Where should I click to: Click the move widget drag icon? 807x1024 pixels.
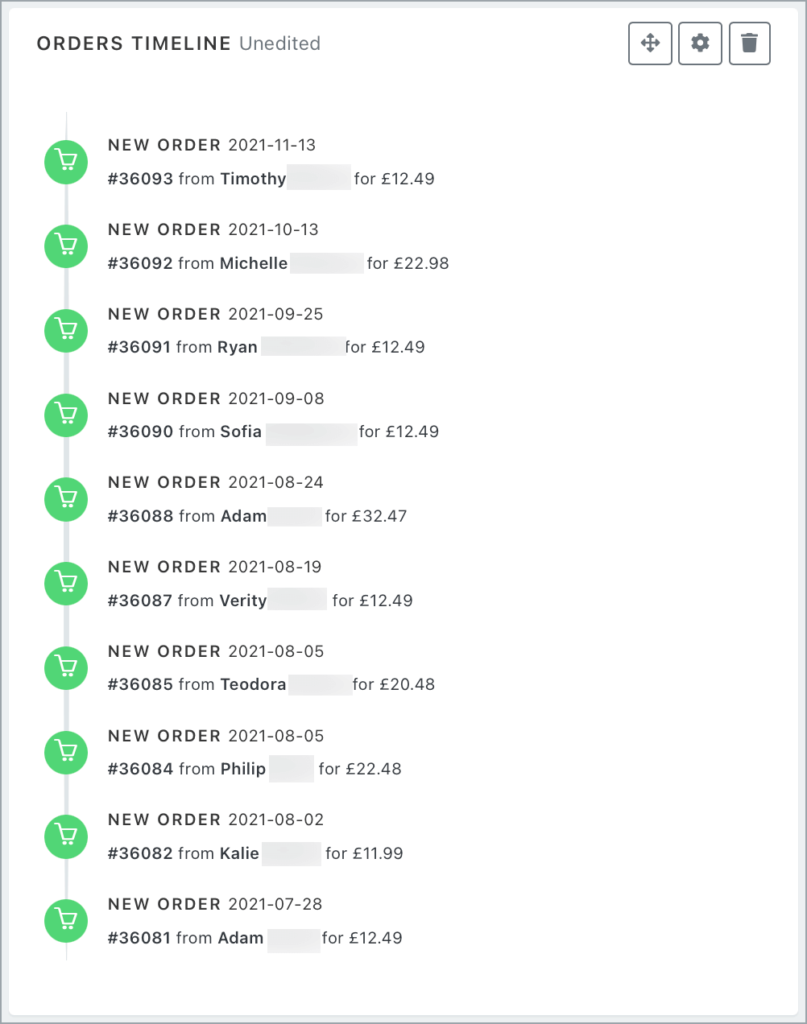coord(650,44)
